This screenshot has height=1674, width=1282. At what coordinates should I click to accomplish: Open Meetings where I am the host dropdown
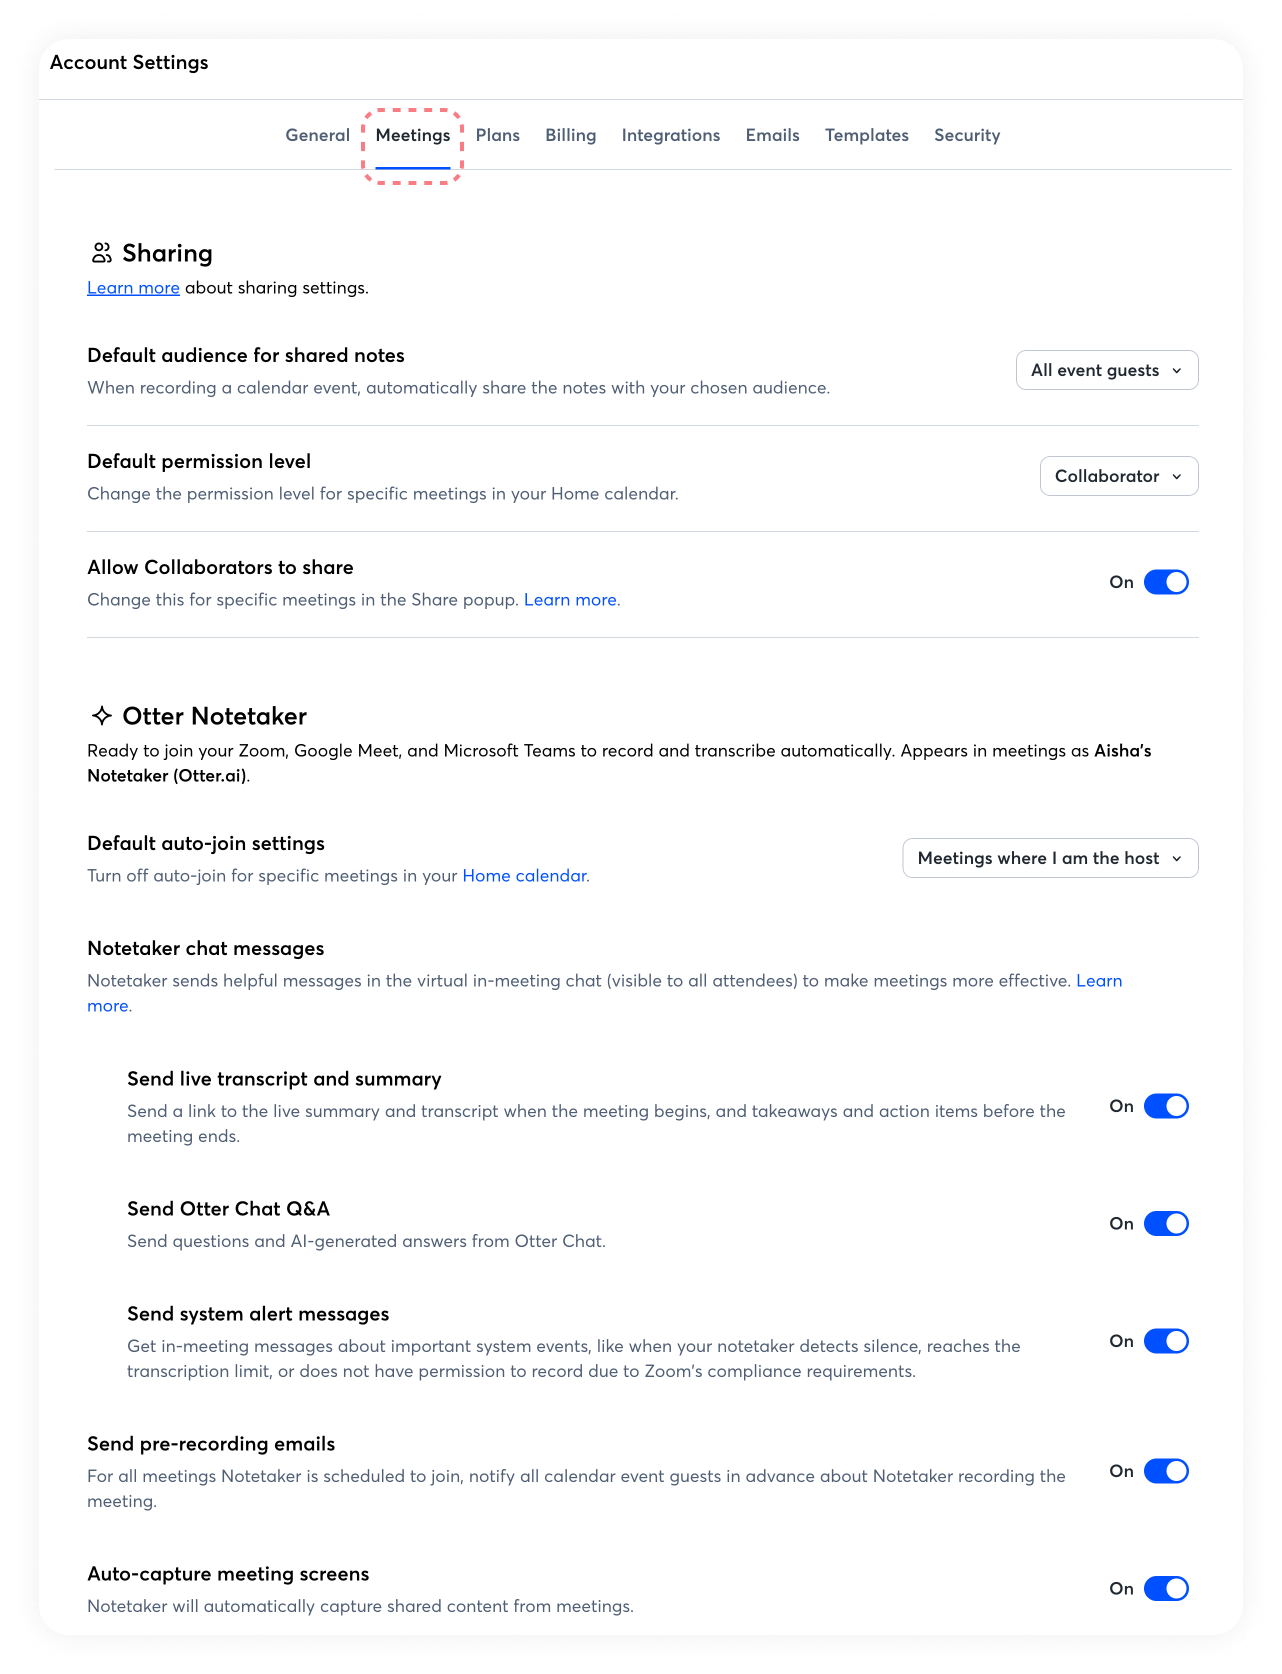1050,858
